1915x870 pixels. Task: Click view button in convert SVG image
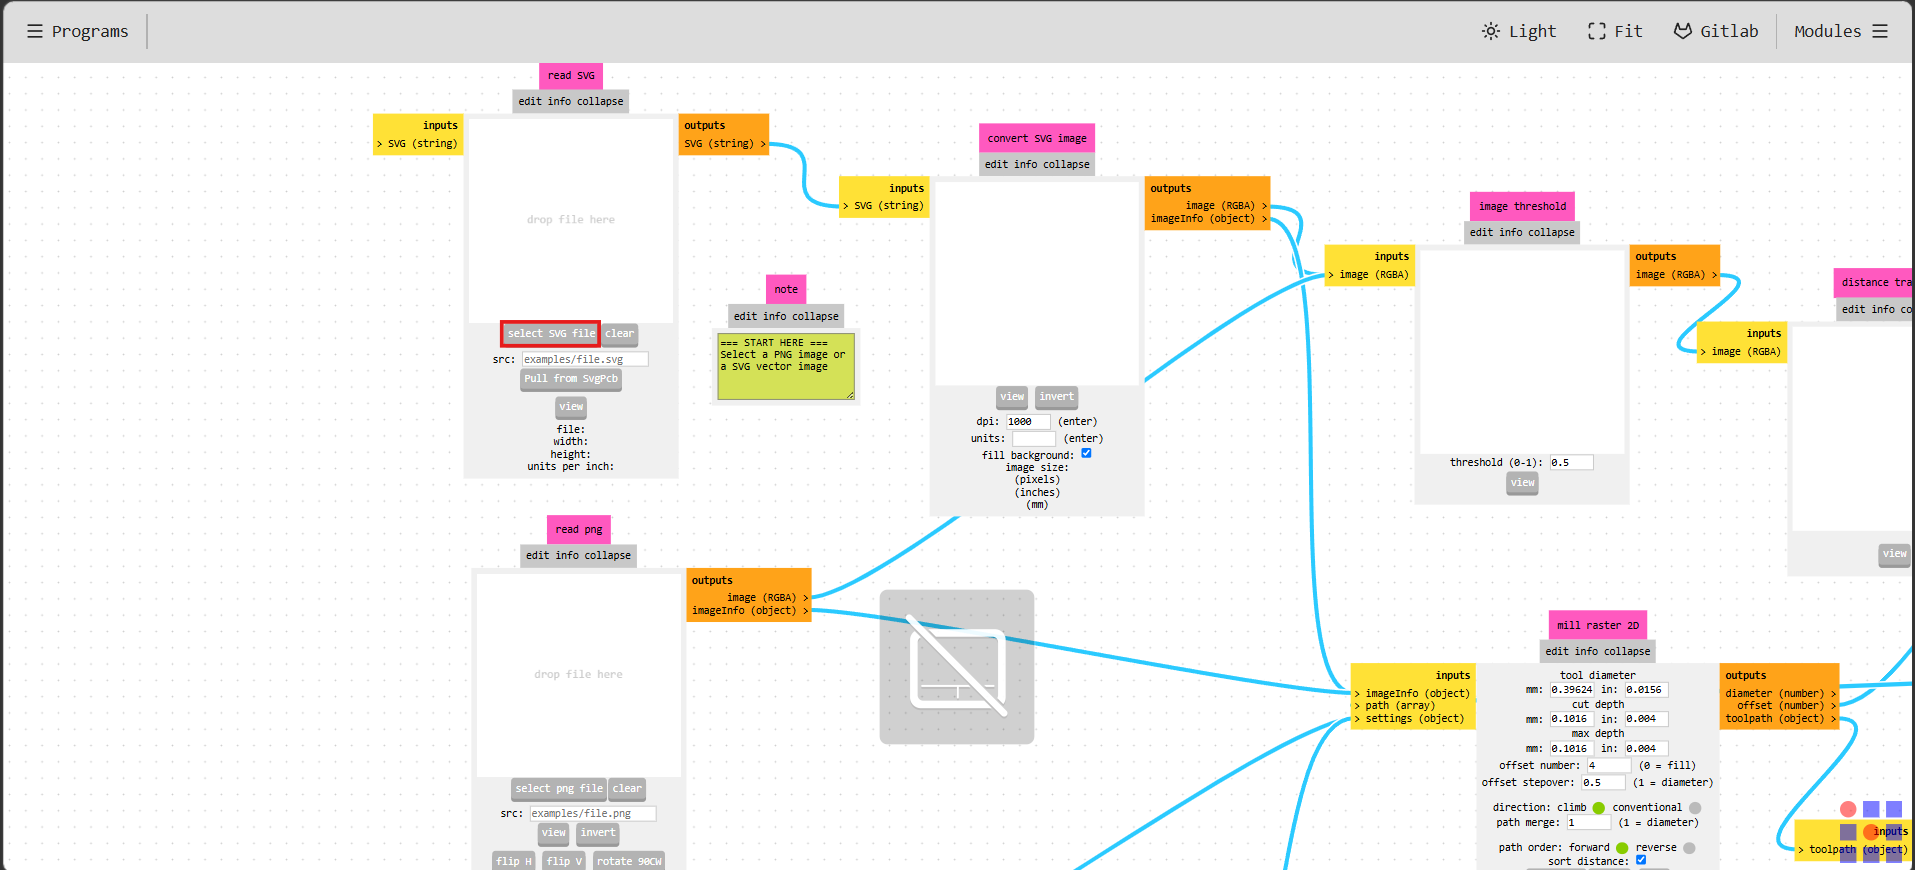[1012, 397]
